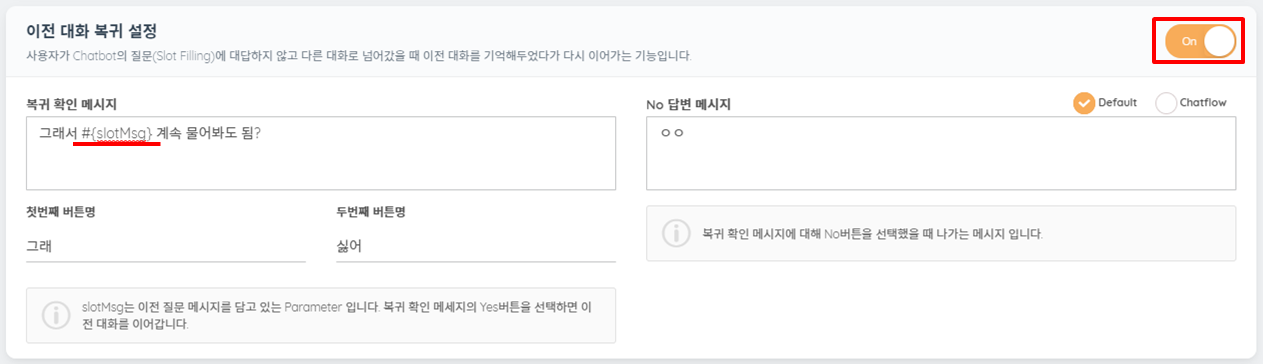Click the info icon in No버튼 notice

[676, 233]
